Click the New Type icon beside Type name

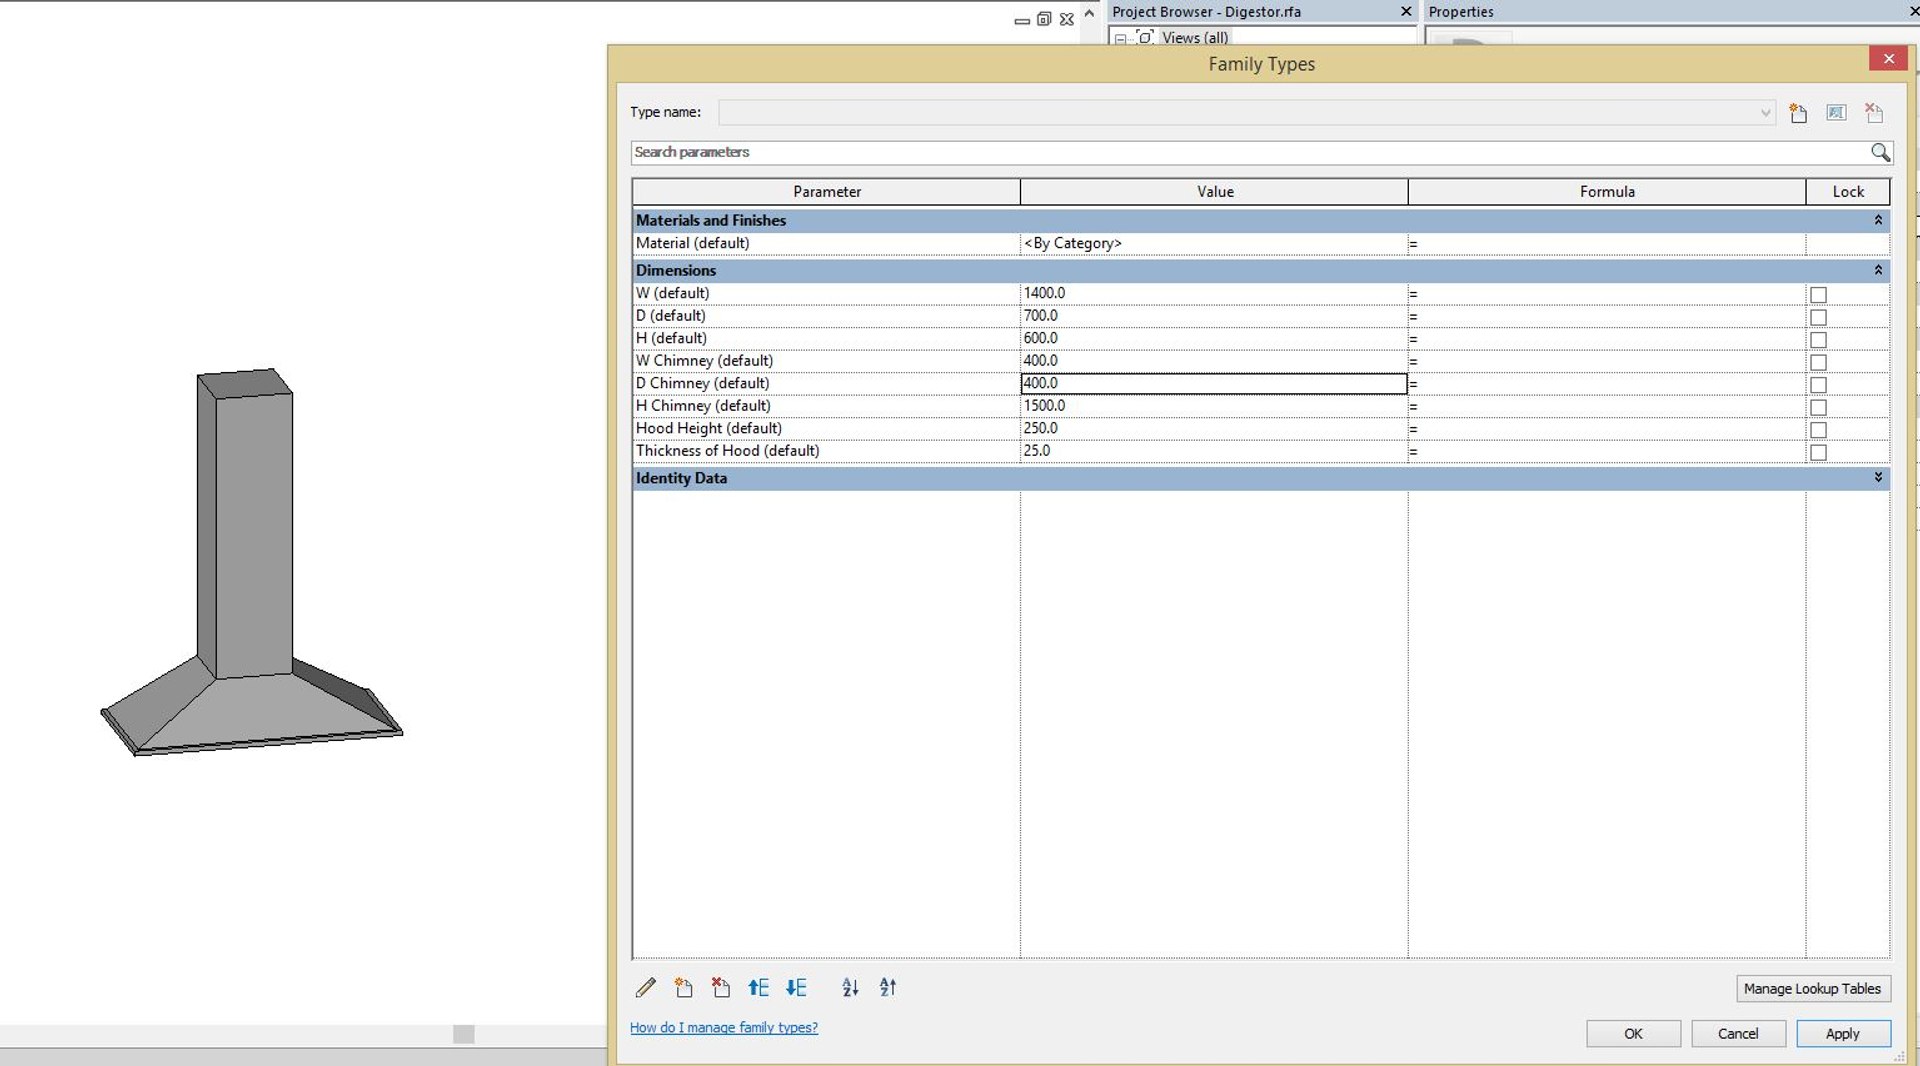(x=1798, y=113)
